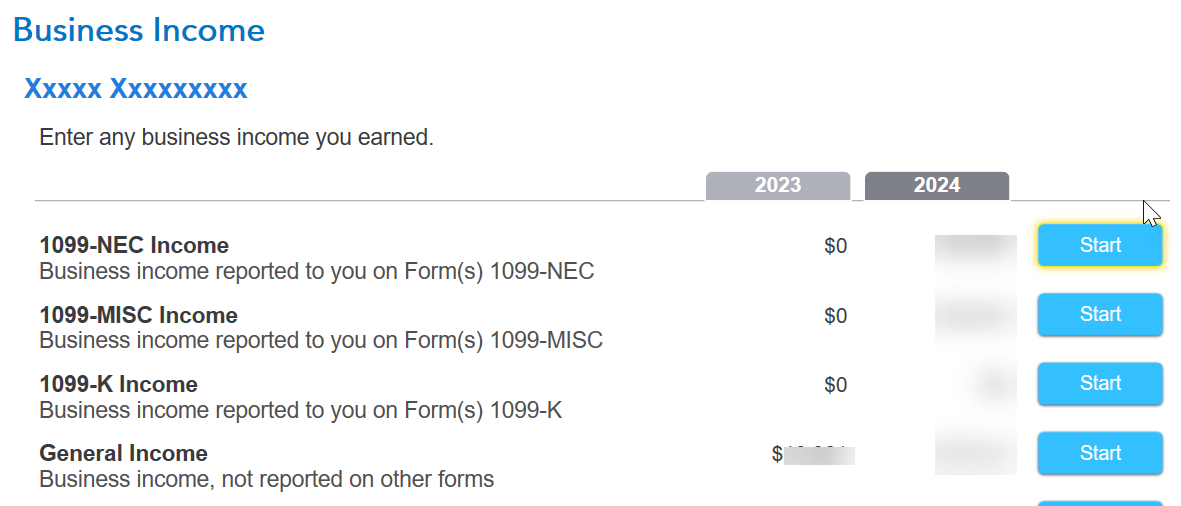
Task: Click the General Income row title
Action: (x=124, y=453)
